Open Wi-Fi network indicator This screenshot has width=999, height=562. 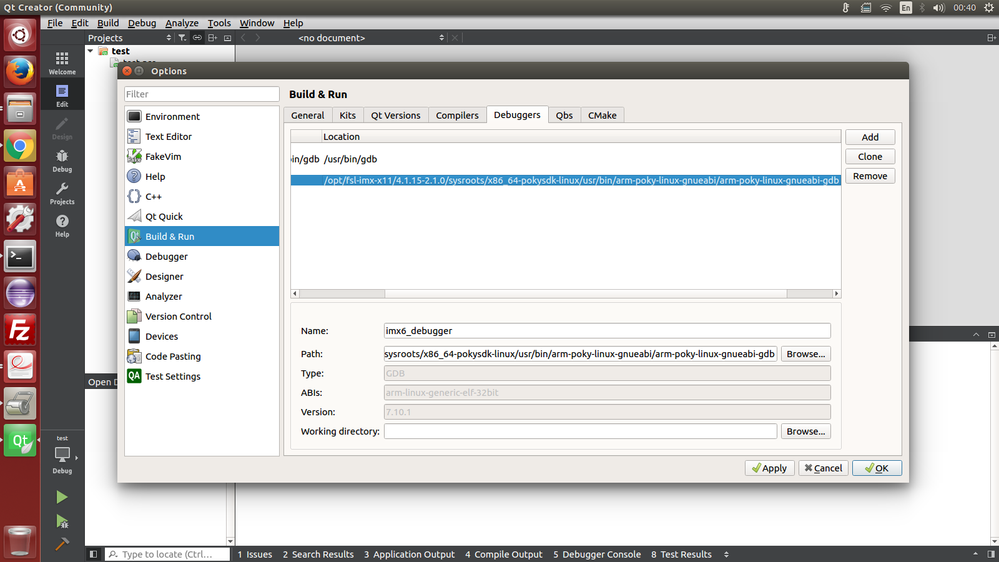point(886,8)
